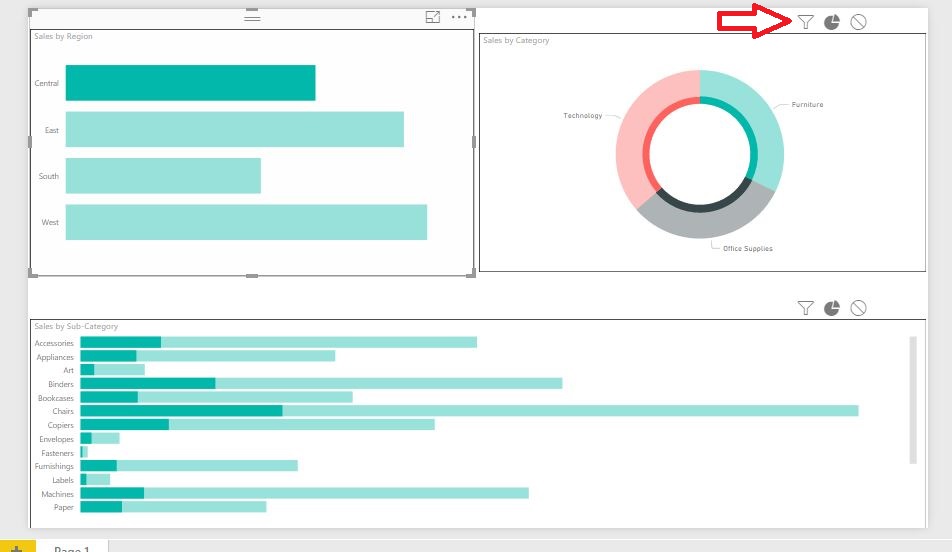This screenshot has height=552, width=952.
Task: Set Highlight interaction on Sales by Sub-Category chart
Action: point(832,308)
